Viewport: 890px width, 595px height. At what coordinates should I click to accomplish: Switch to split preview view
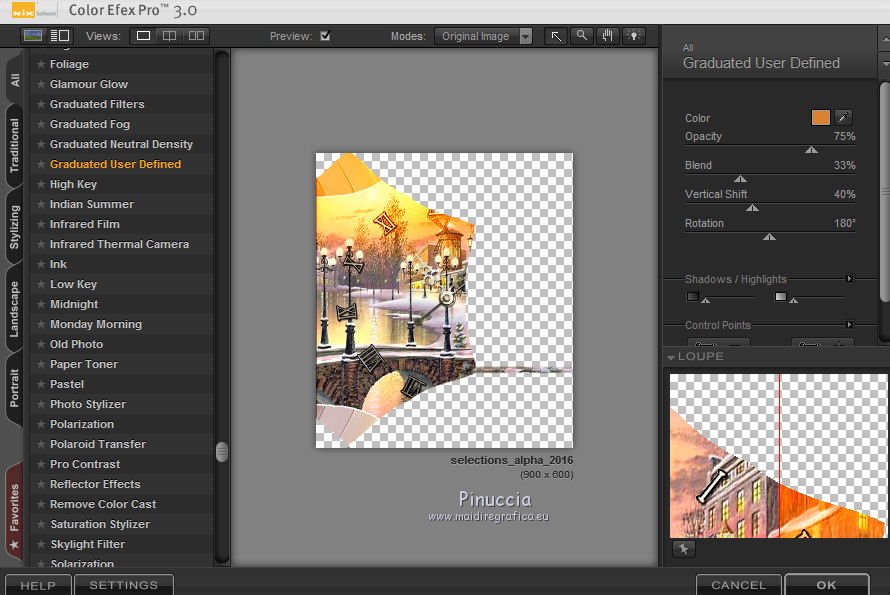click(169, 36)
